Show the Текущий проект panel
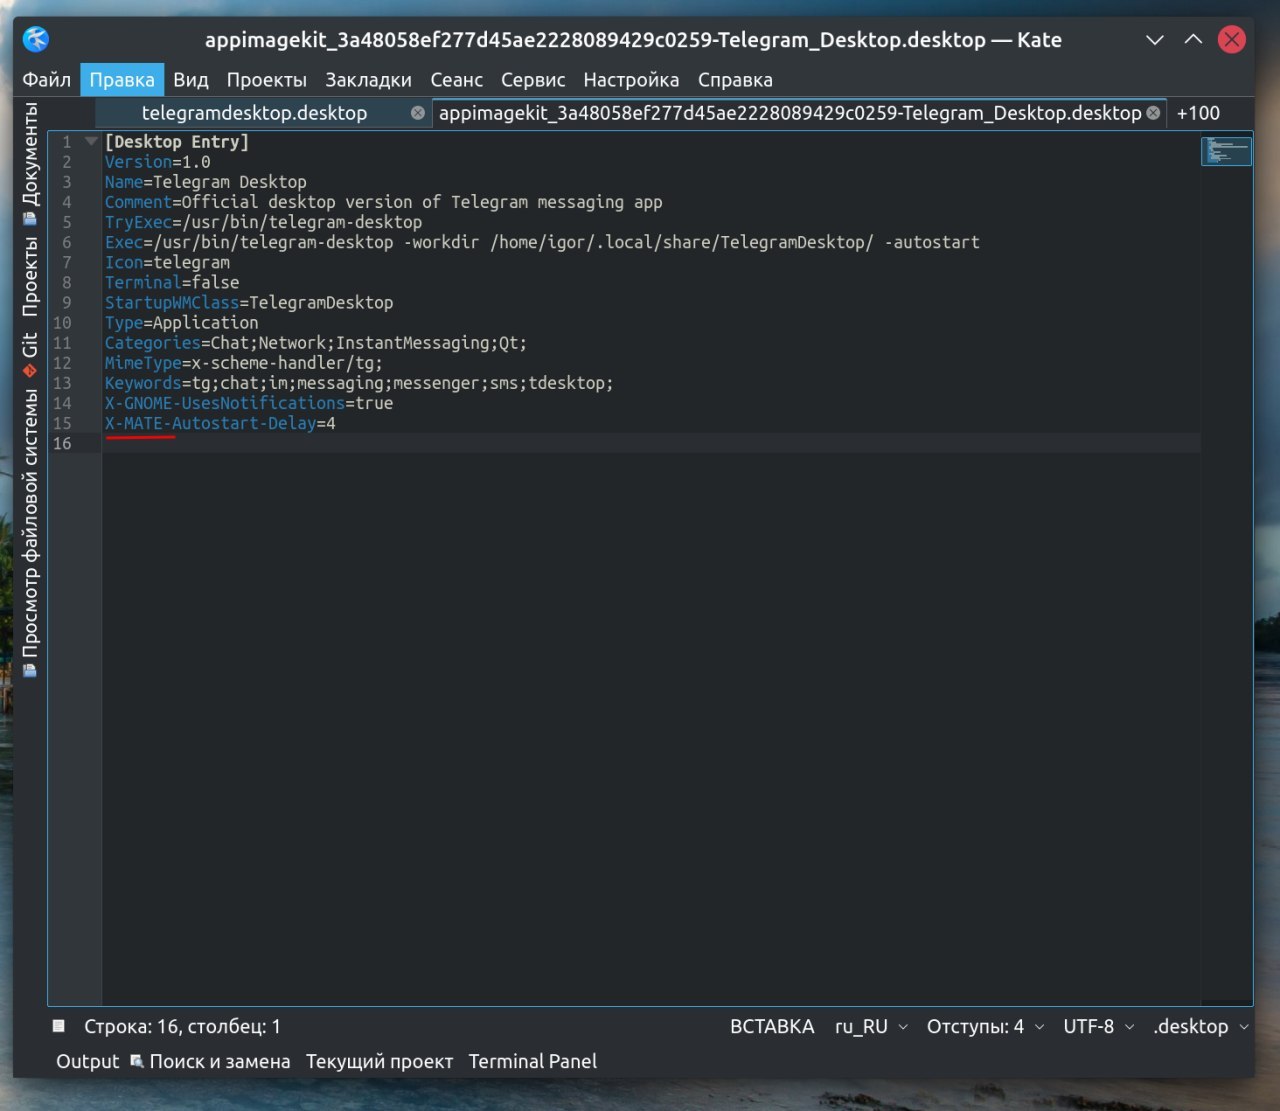 click(379, 1061)
